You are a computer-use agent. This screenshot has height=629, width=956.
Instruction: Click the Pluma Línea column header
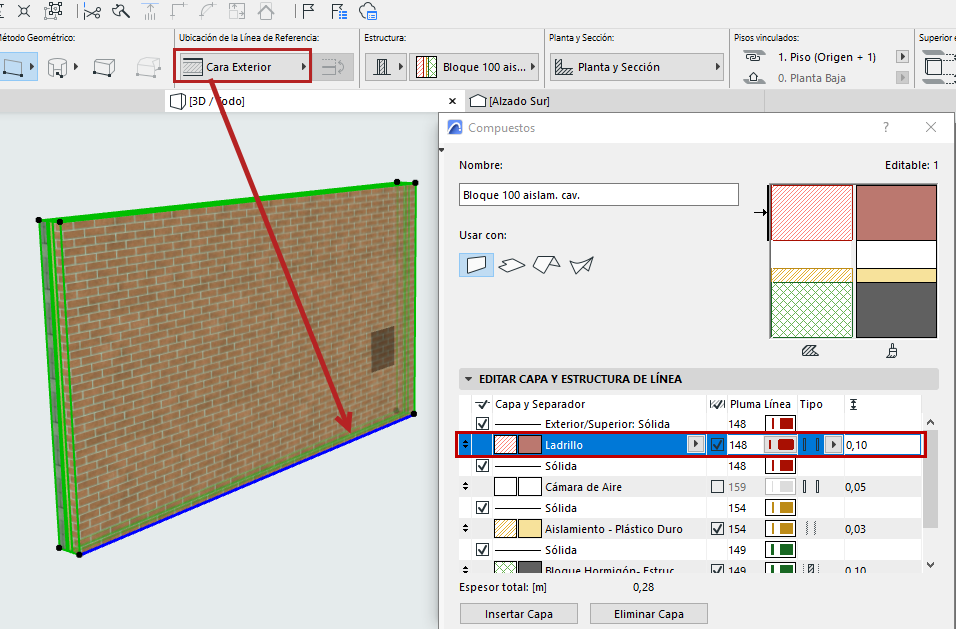pos(760,403)
